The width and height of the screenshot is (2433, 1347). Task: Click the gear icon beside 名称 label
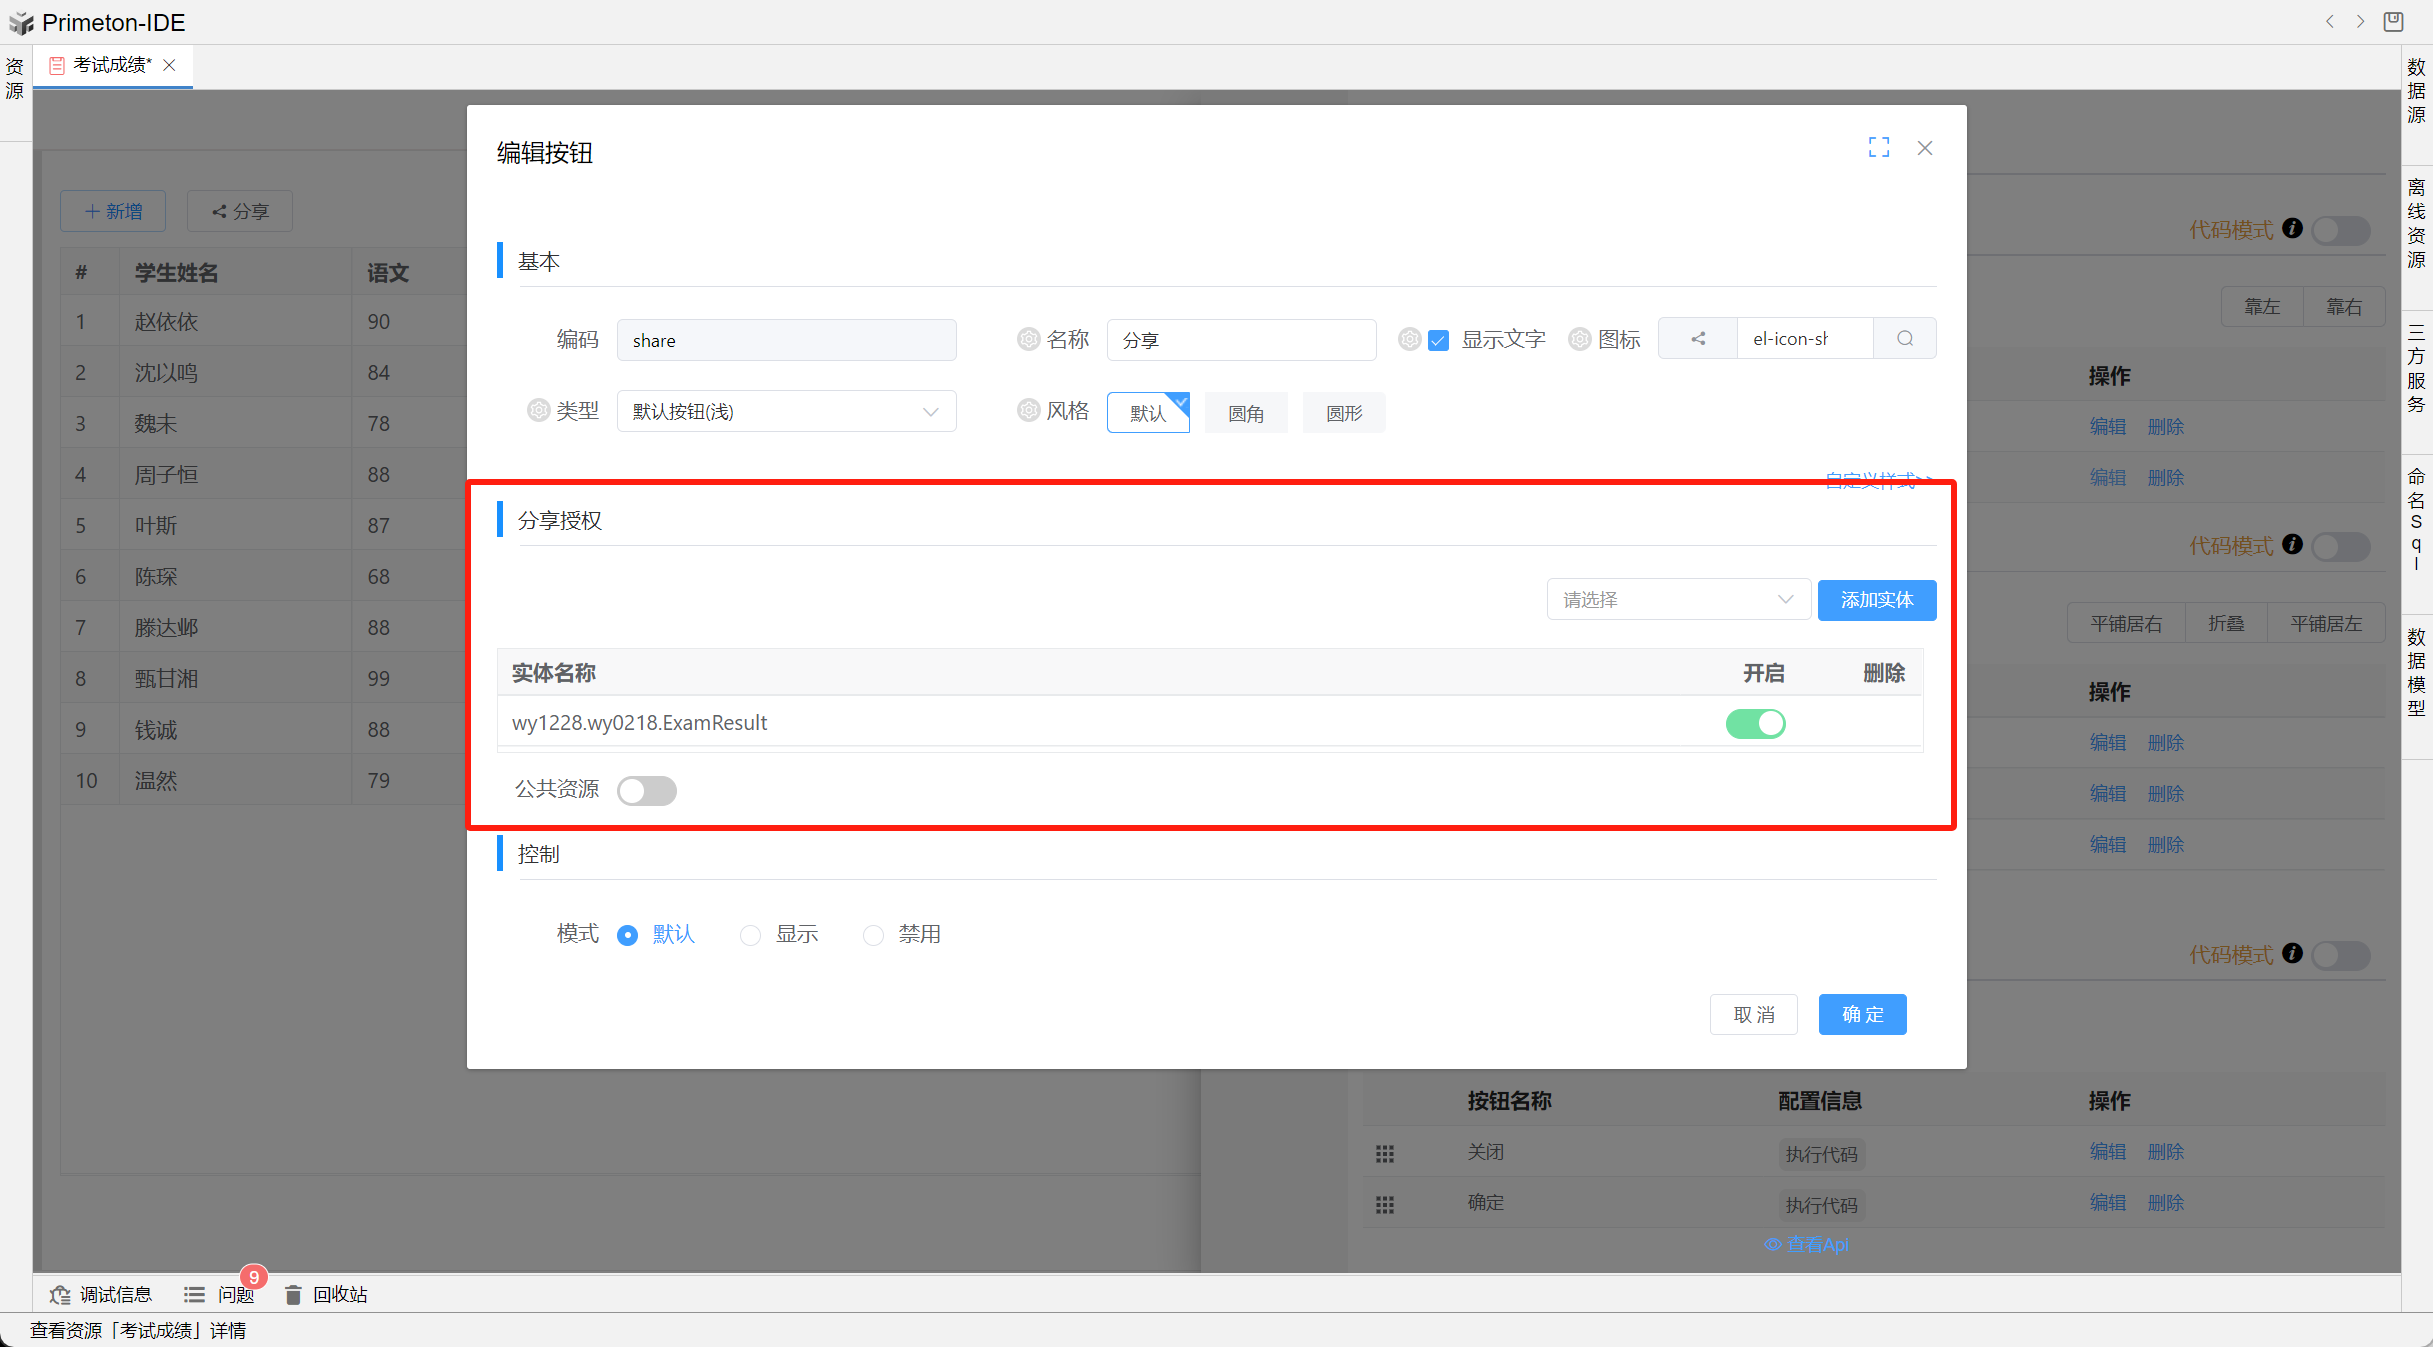[x=1028, y=340]
